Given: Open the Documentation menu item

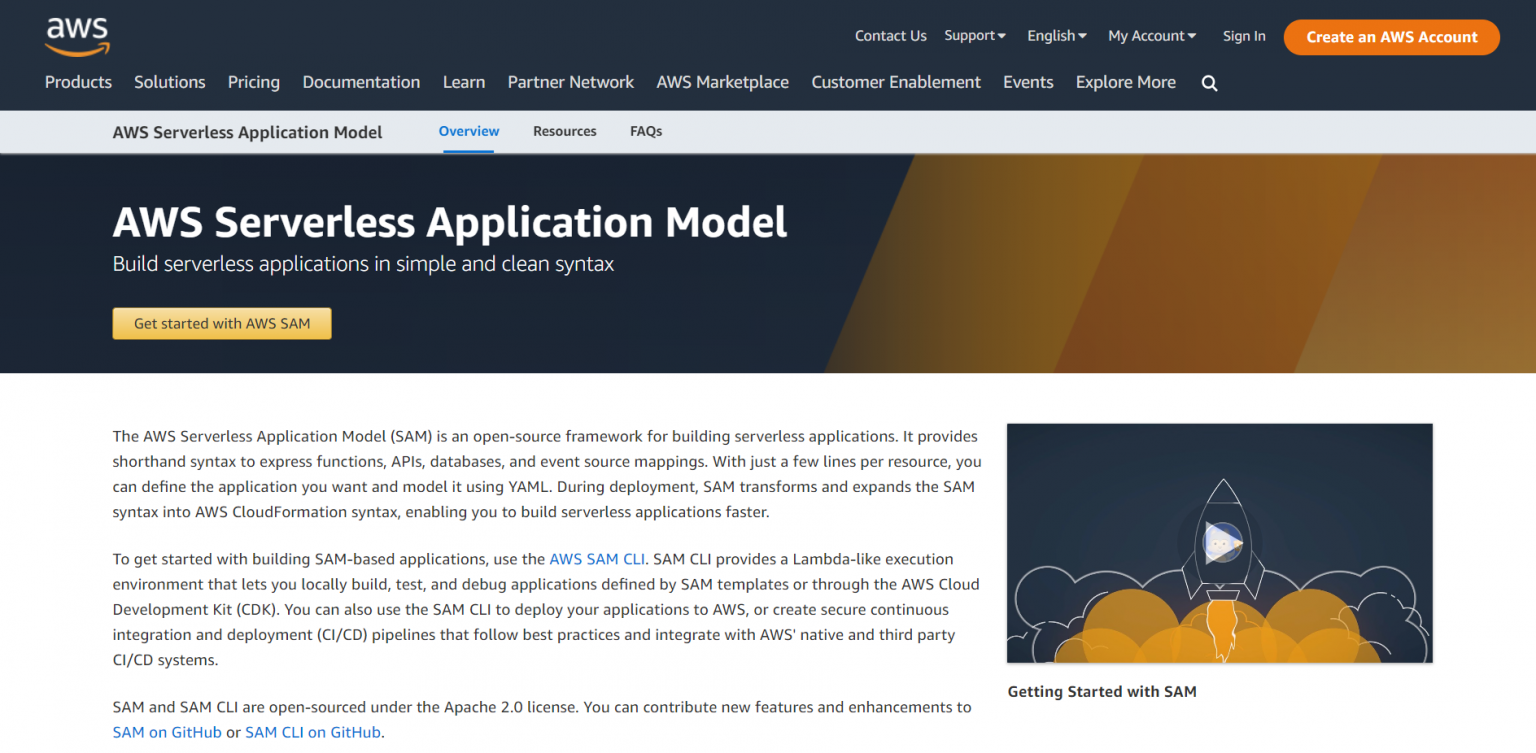Looking at the screenshot, I should (x=361, y=82).
